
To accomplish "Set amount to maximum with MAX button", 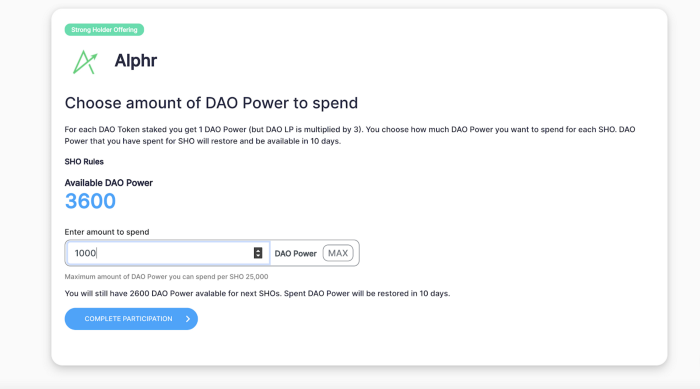I will [338, 253].
